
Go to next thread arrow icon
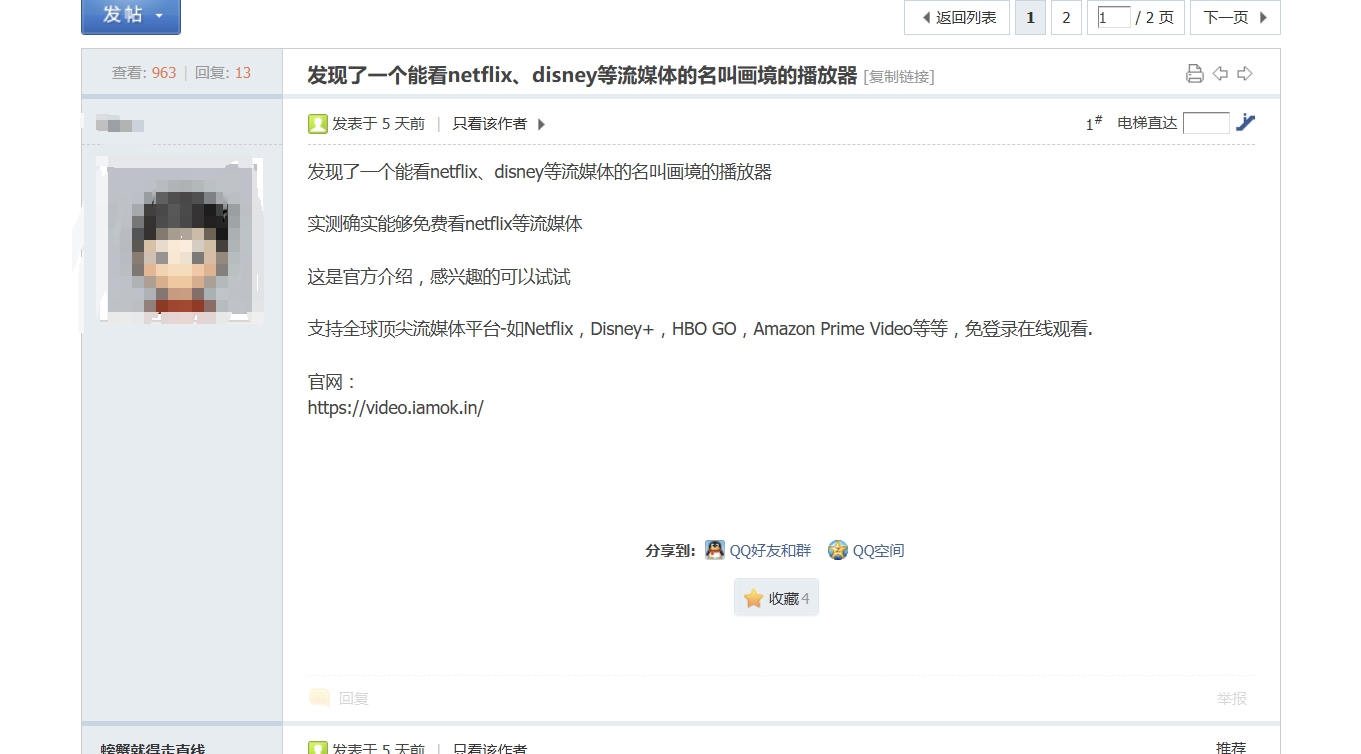[1245, 74]
